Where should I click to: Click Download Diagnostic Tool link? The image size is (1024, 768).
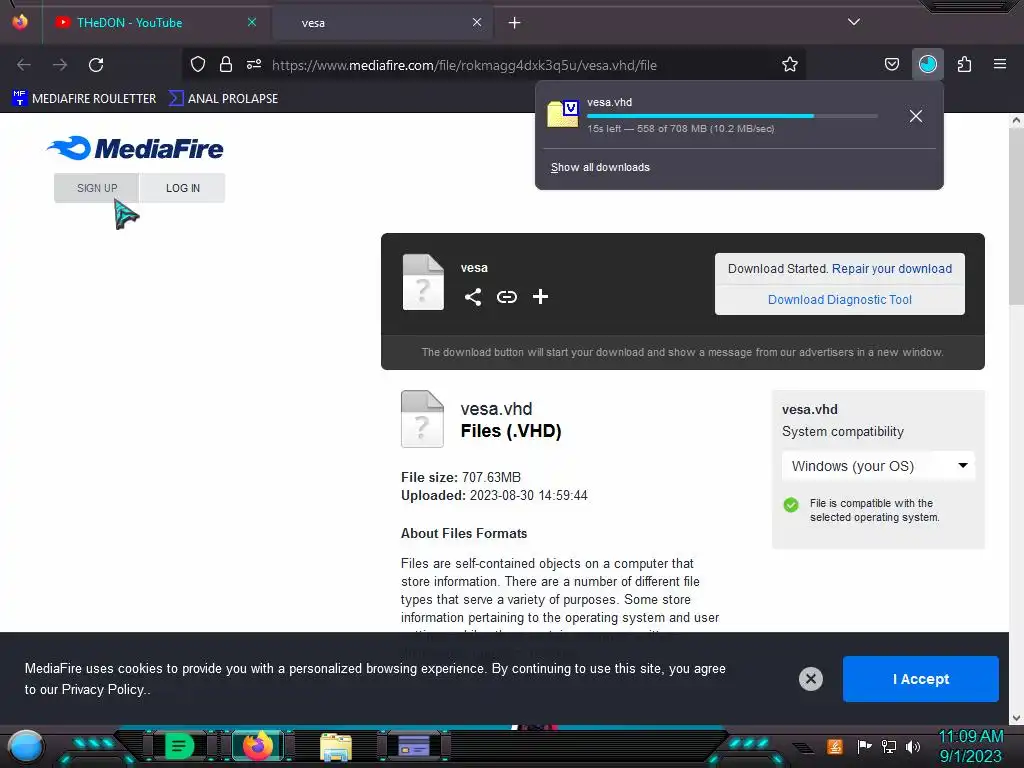pos(839,300)
